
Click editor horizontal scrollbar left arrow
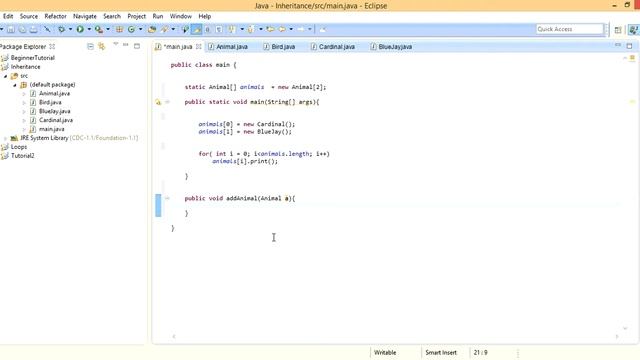click(174, 337)
